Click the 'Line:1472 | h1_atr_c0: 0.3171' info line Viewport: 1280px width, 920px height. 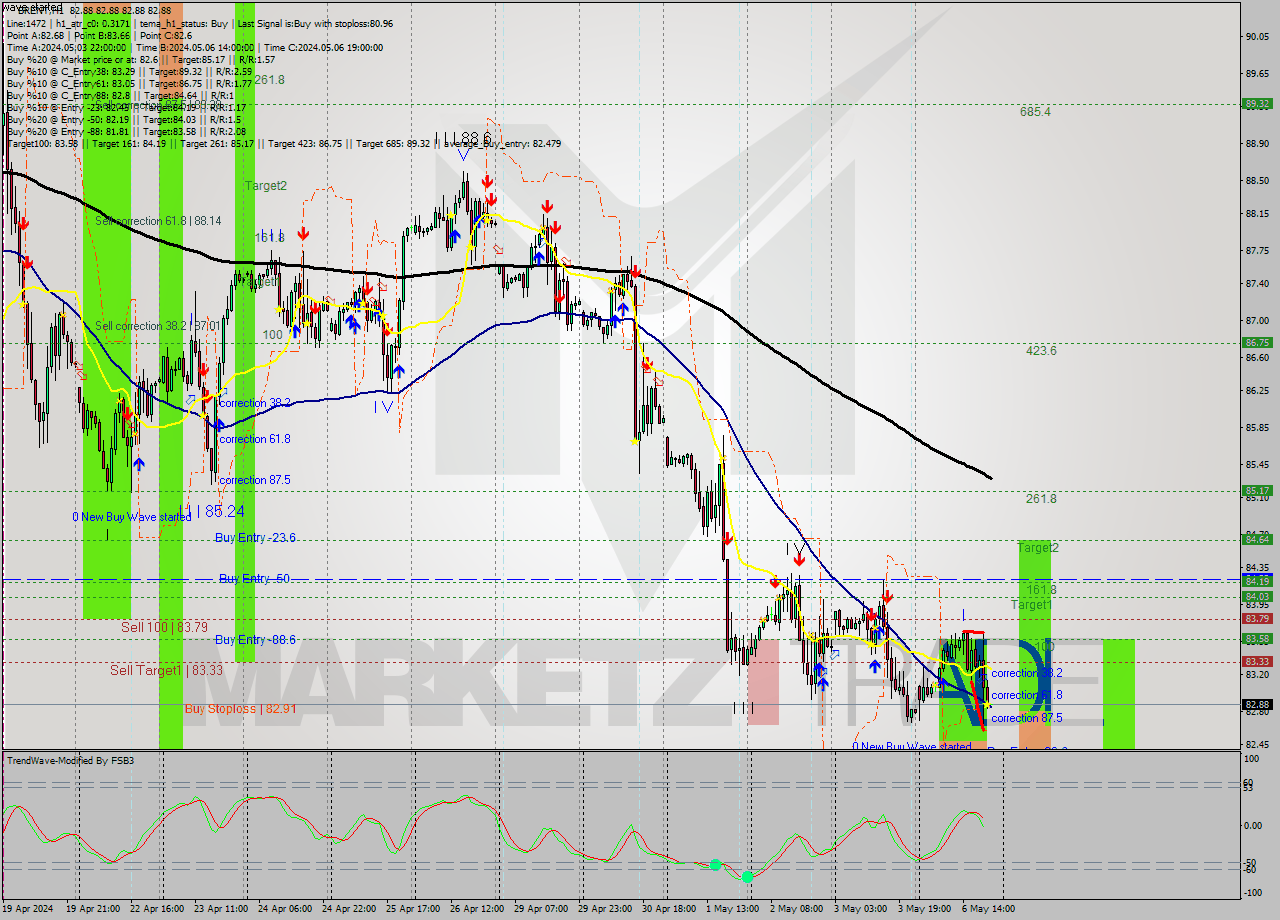(200, 23)
